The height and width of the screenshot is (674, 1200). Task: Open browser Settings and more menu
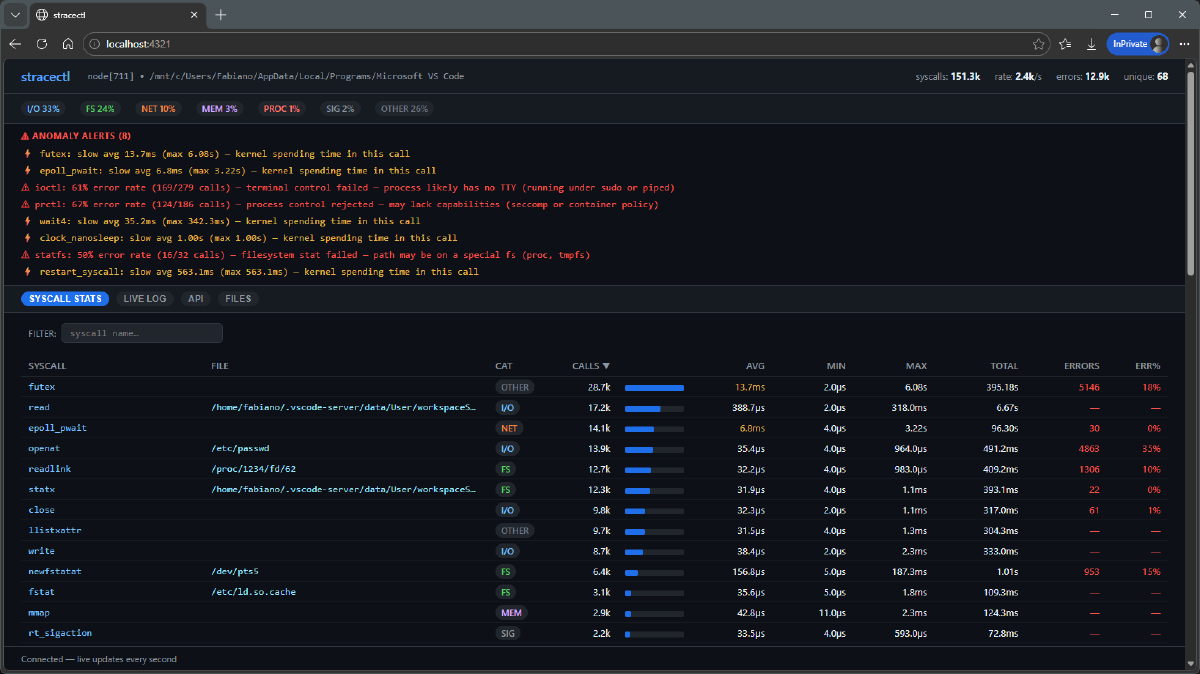coord(1184,44)
